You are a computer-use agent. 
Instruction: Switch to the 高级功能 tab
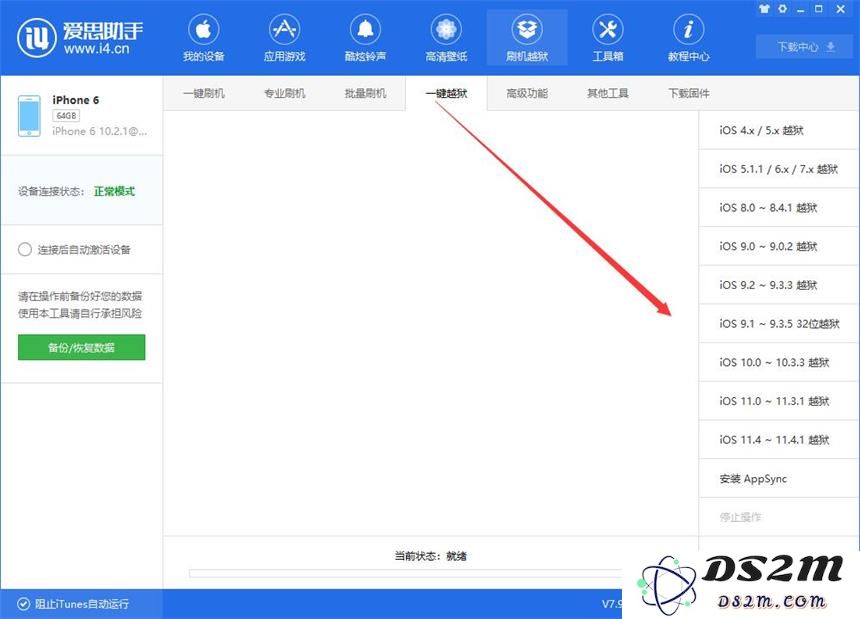(527, 93)
